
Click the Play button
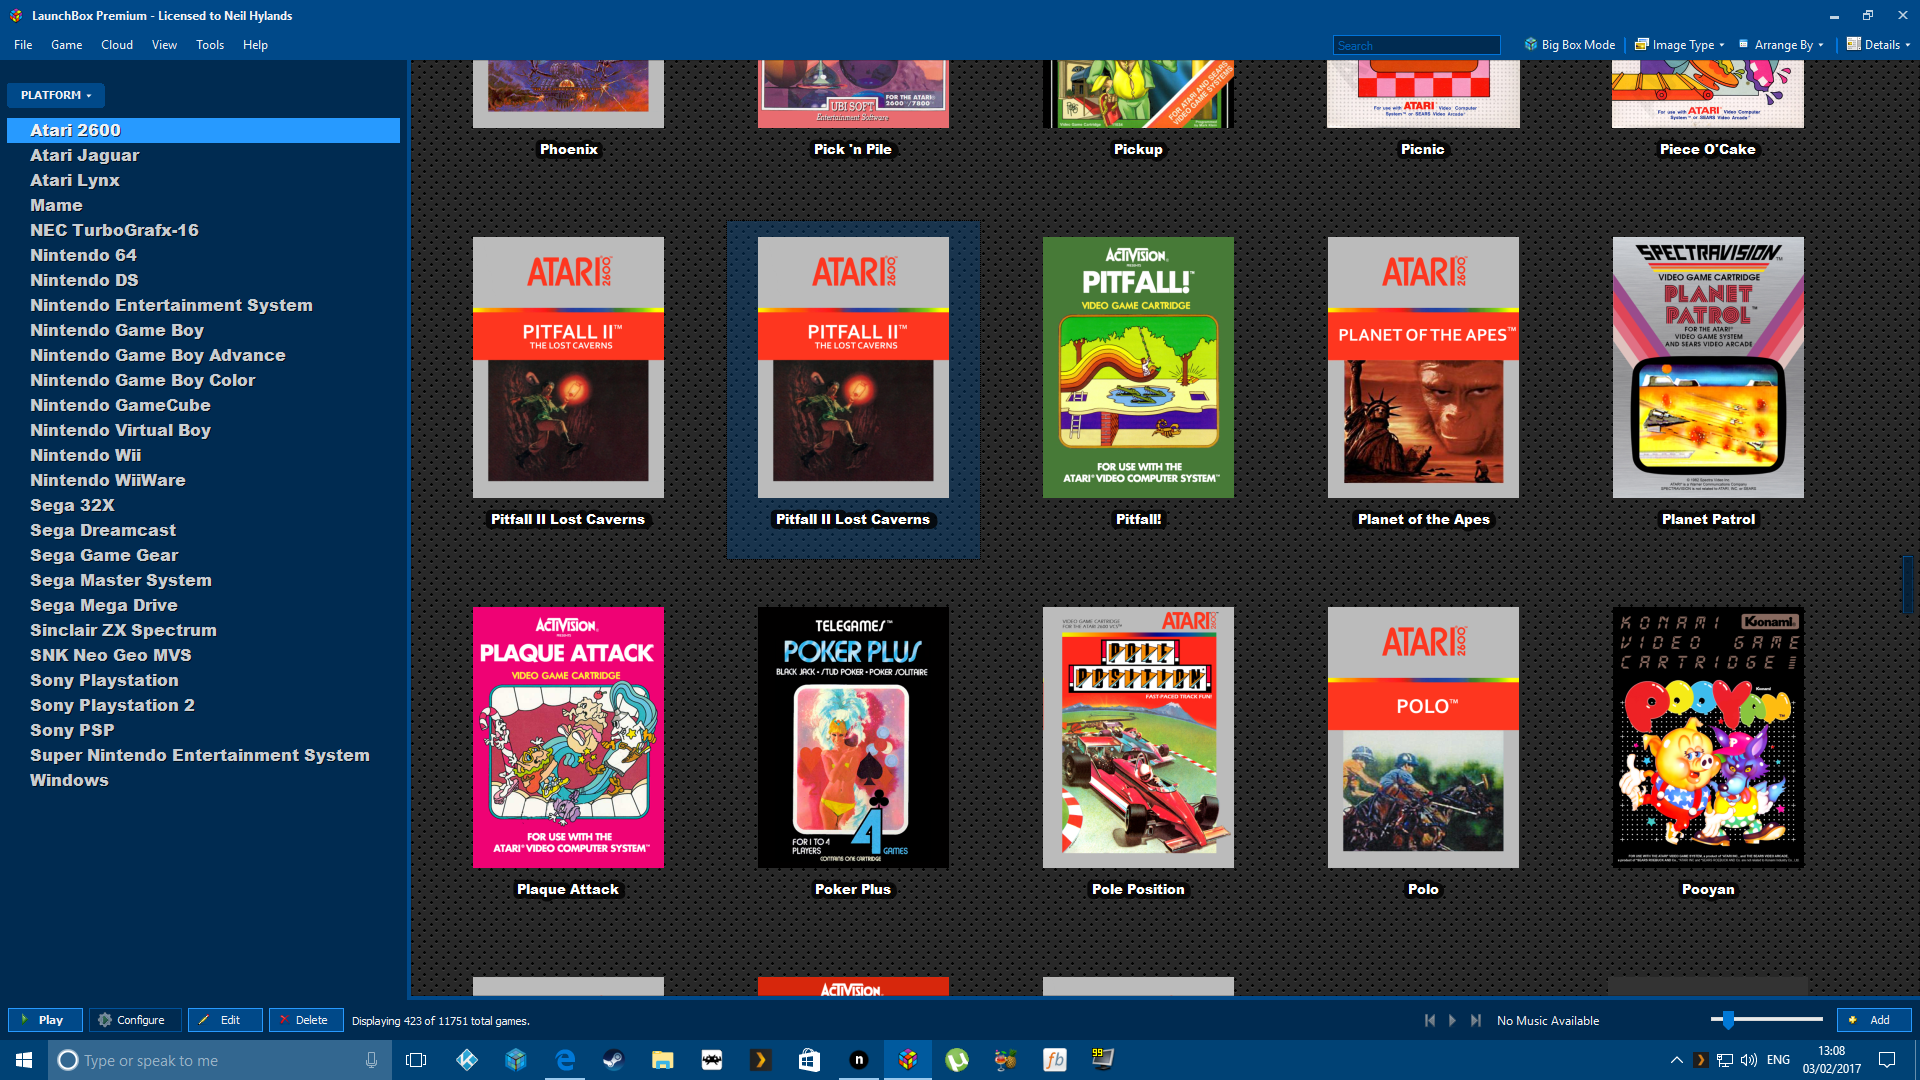[45, 1020]
